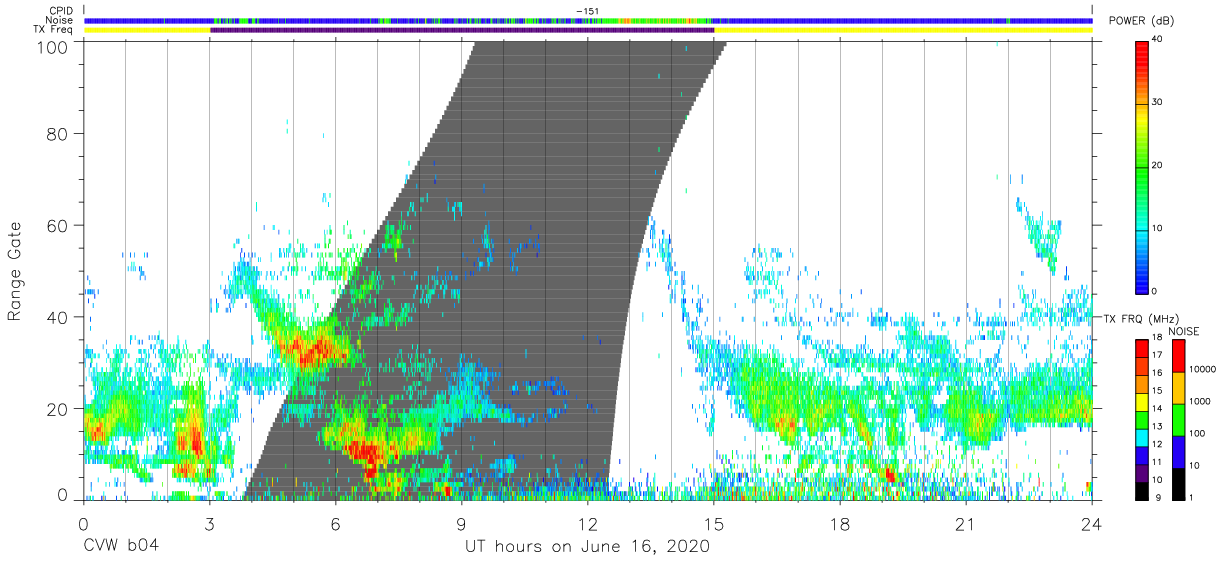Select the cyan 12-13 MHz frequency swatch

click(x=1142, y=437)
